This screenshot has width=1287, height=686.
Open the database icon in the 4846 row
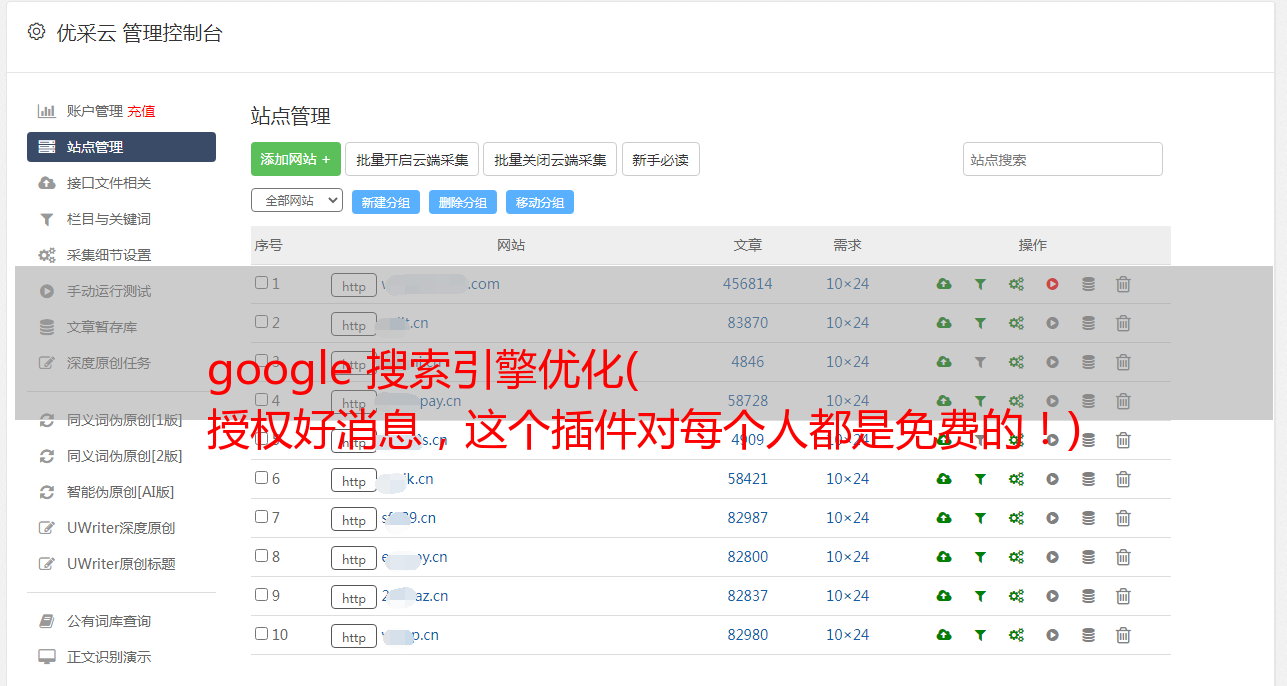pos(1088,362)
